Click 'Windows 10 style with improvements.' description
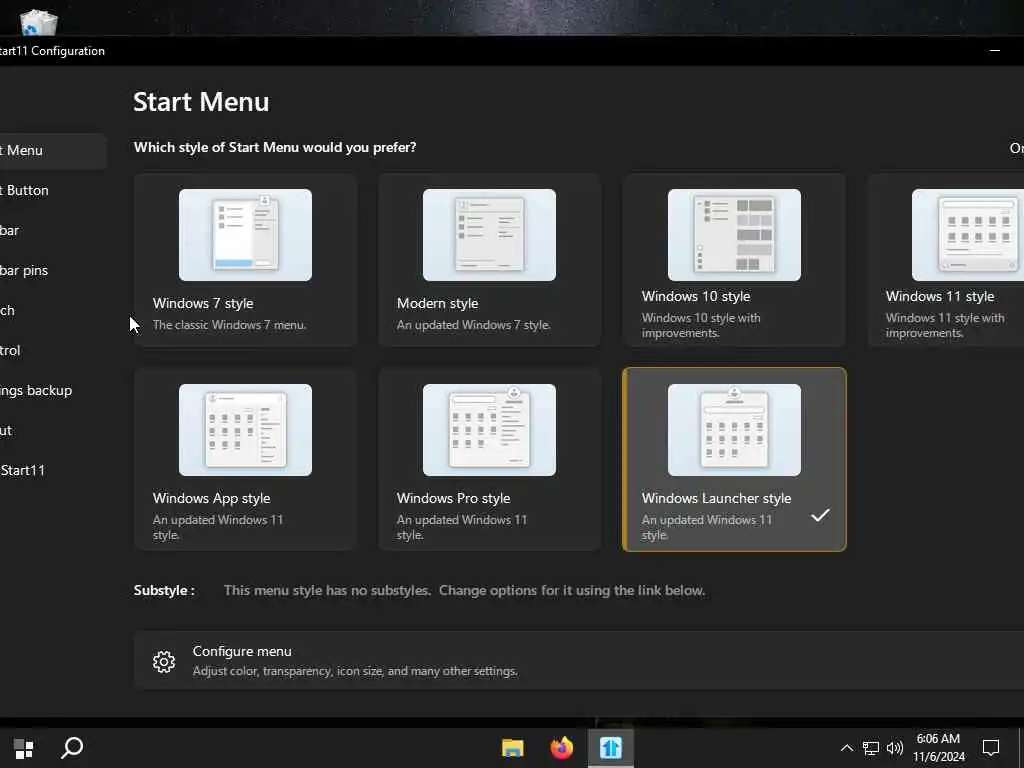Viewport: 1024px width, 768px height. pos(701,325)
